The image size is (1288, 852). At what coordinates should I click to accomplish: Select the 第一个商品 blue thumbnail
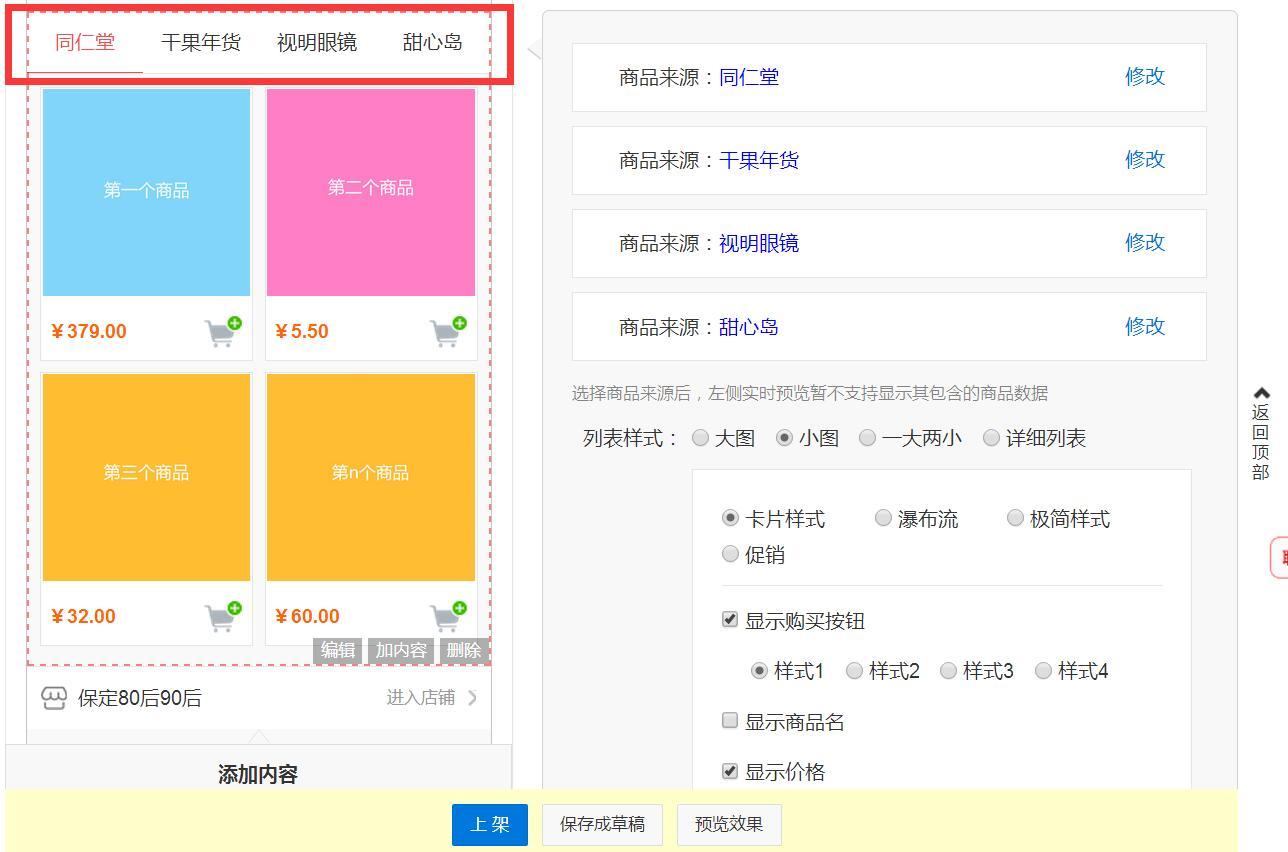(x=146, y=192)
